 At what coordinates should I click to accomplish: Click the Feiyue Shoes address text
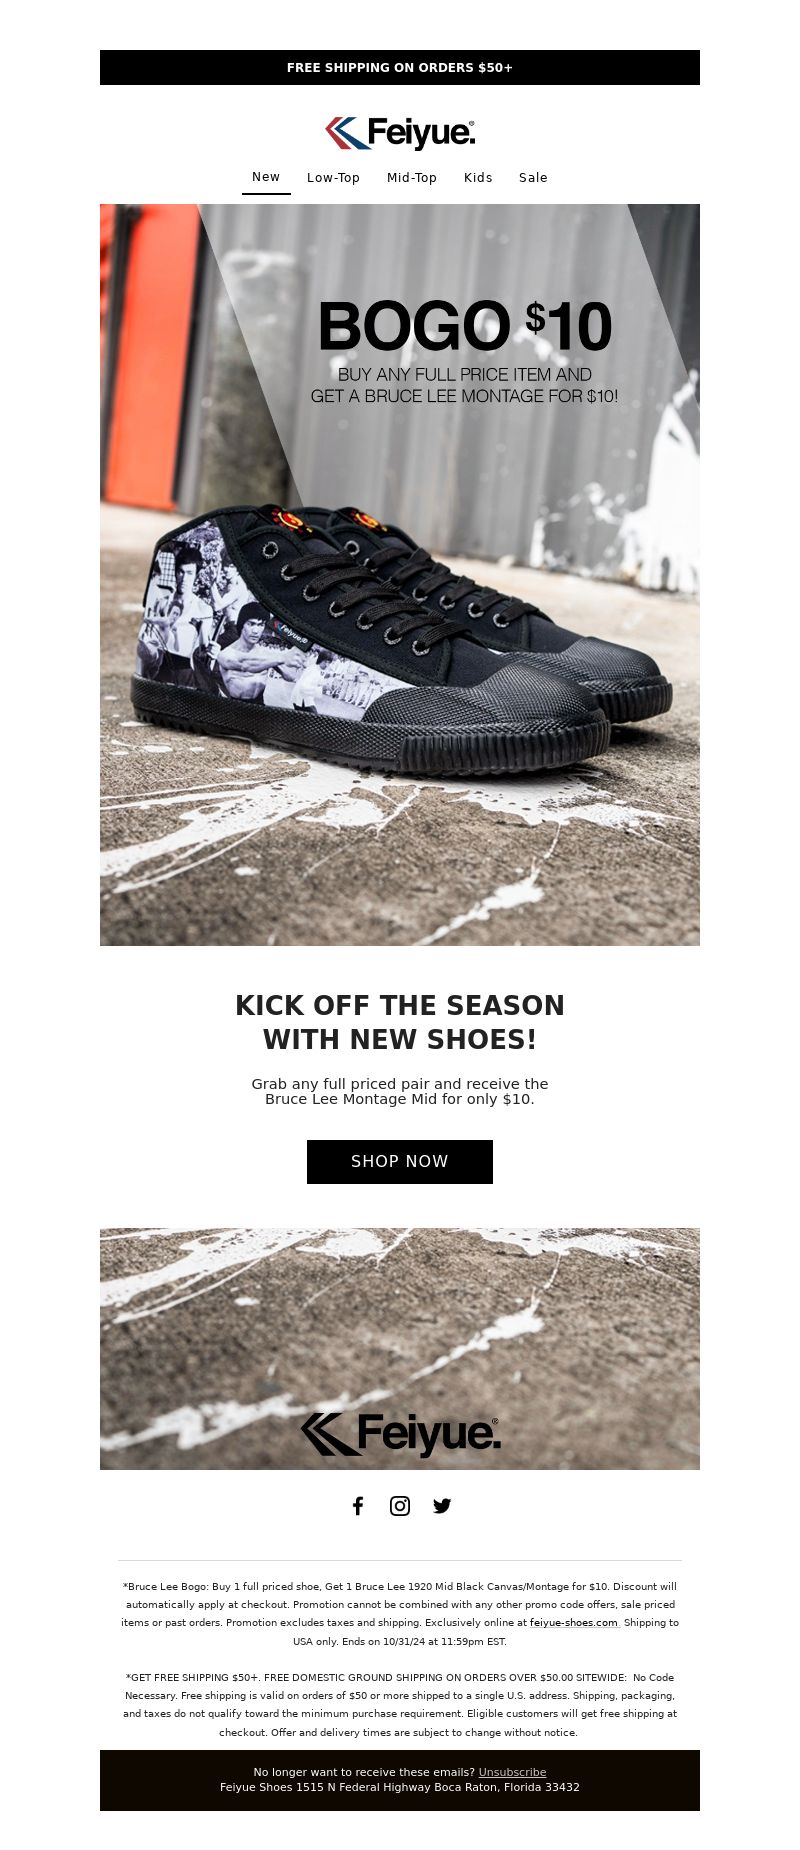coord(400,1787)
